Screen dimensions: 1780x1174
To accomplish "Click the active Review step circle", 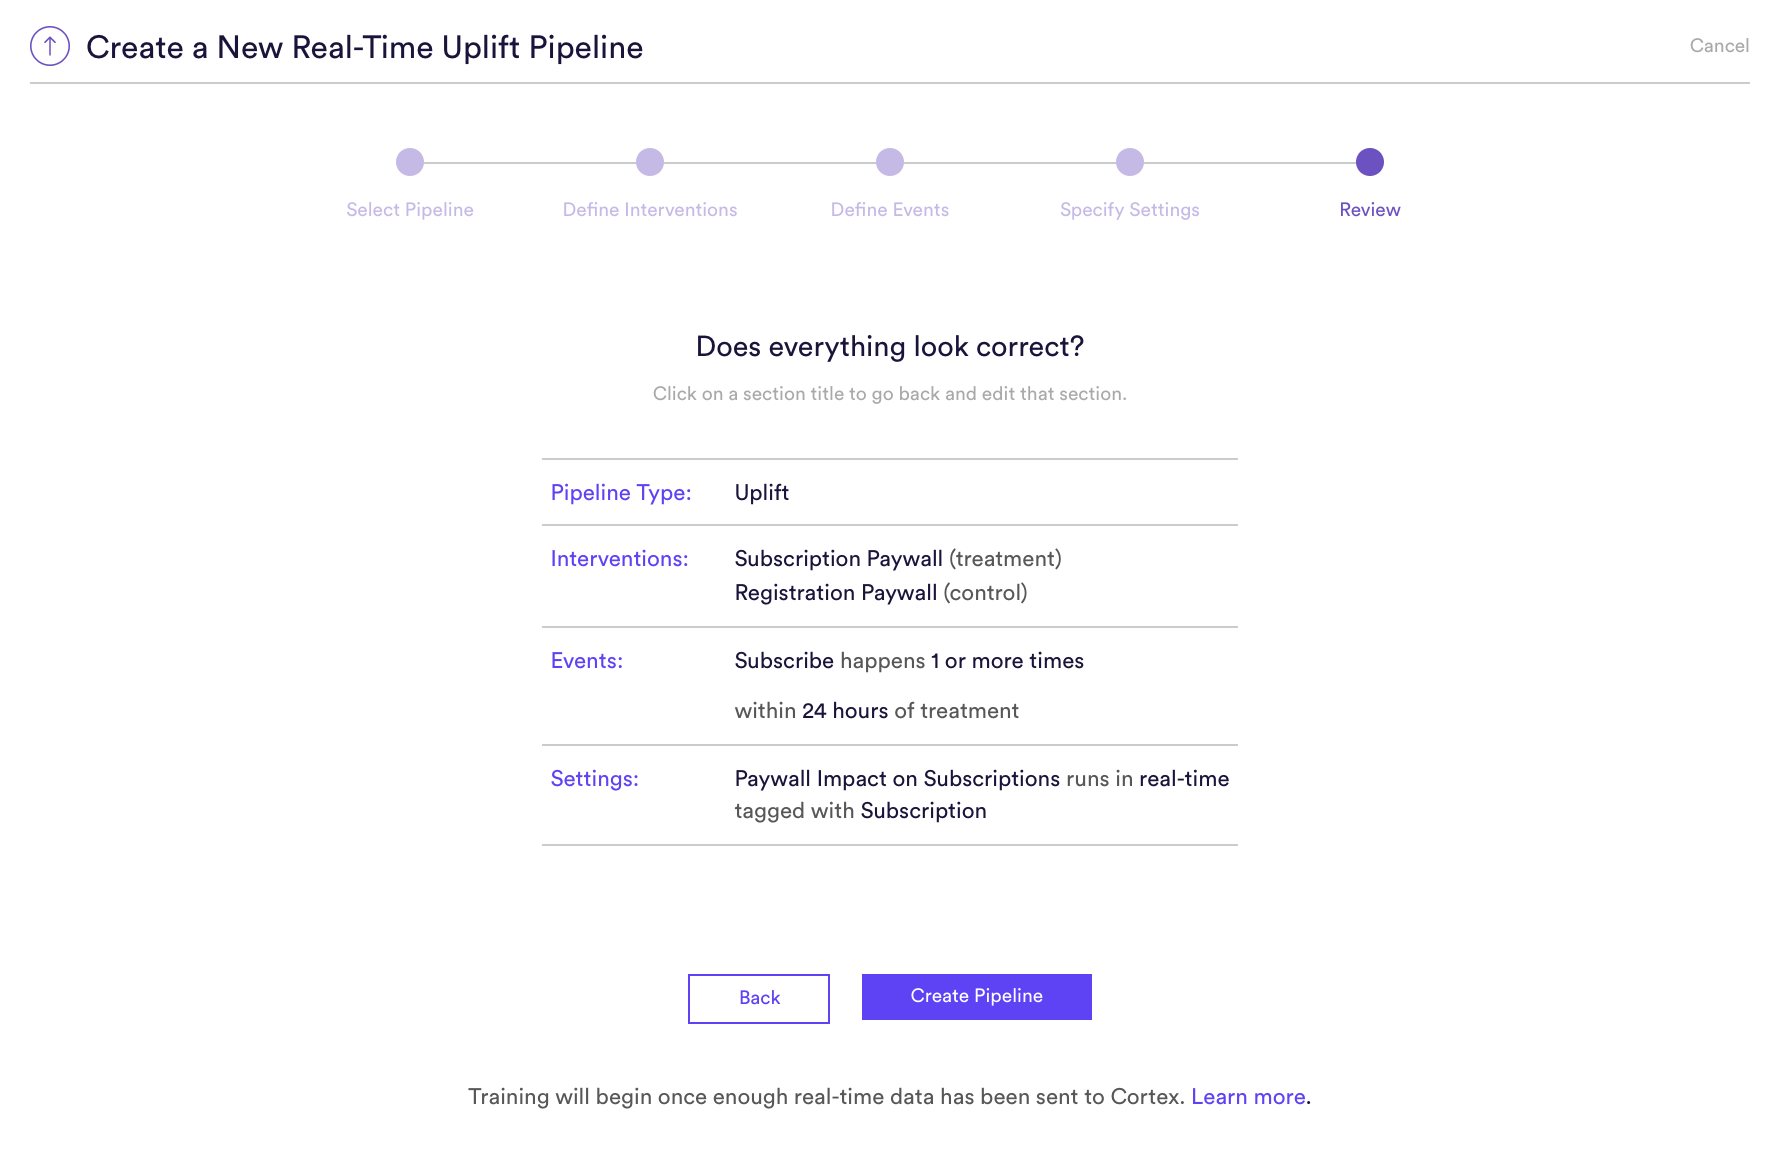I will [x=1370, y=162].
